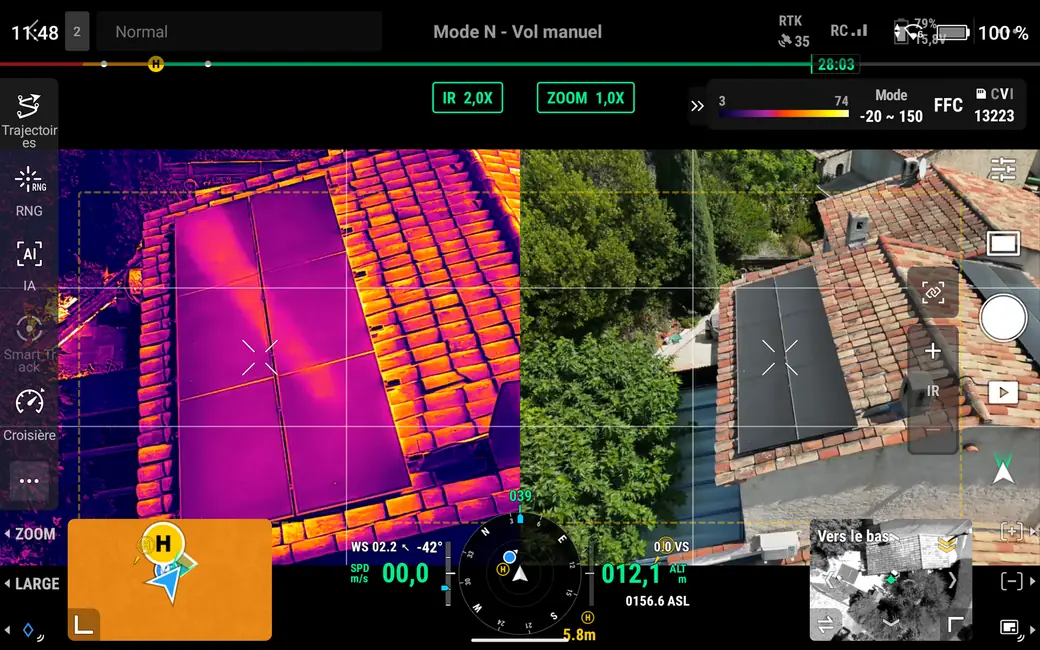1040x650 pixels.
Task: Open media playback gallery
Action: click(1003, 393)
